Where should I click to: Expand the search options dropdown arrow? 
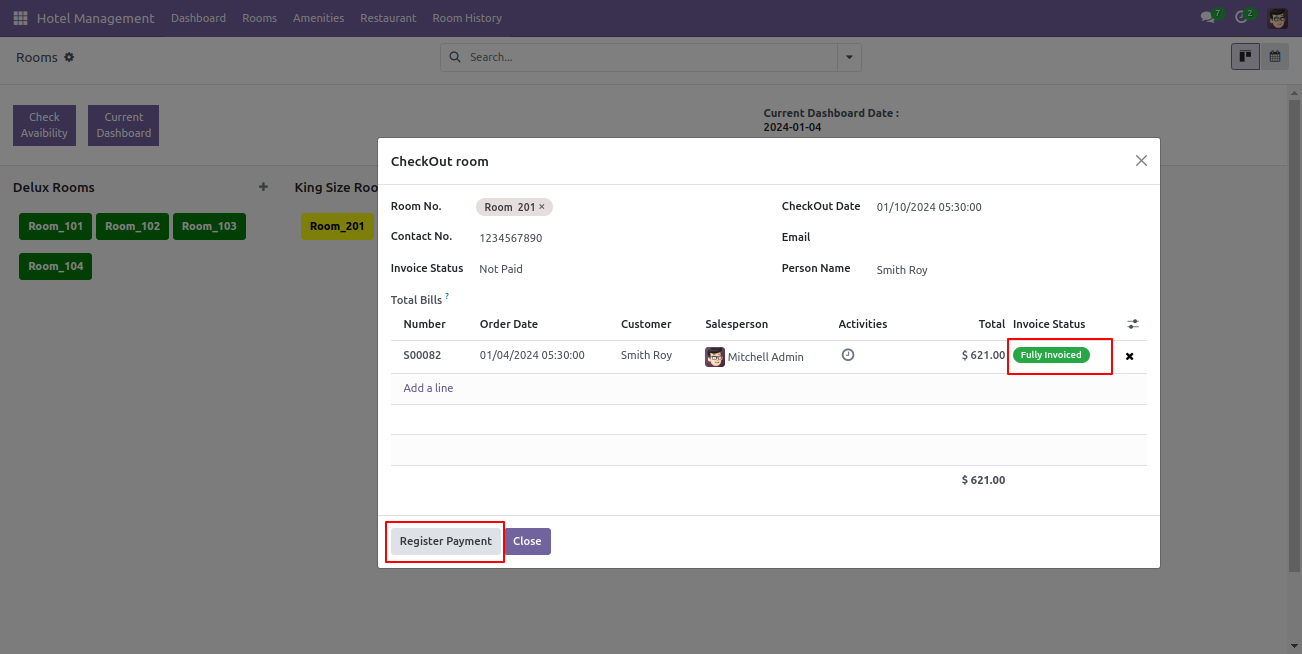[849, 57]
